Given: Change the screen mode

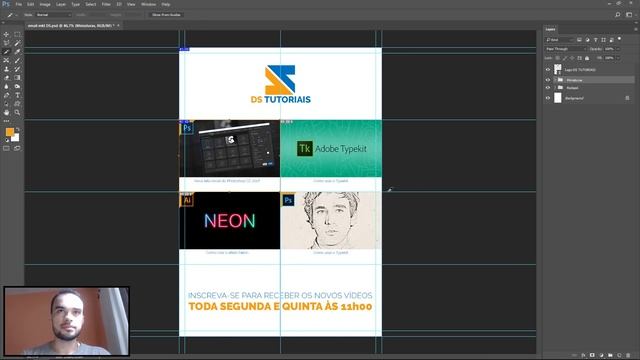Looking at the screenshot, I should pyautogui.click(x=17, y=148).
